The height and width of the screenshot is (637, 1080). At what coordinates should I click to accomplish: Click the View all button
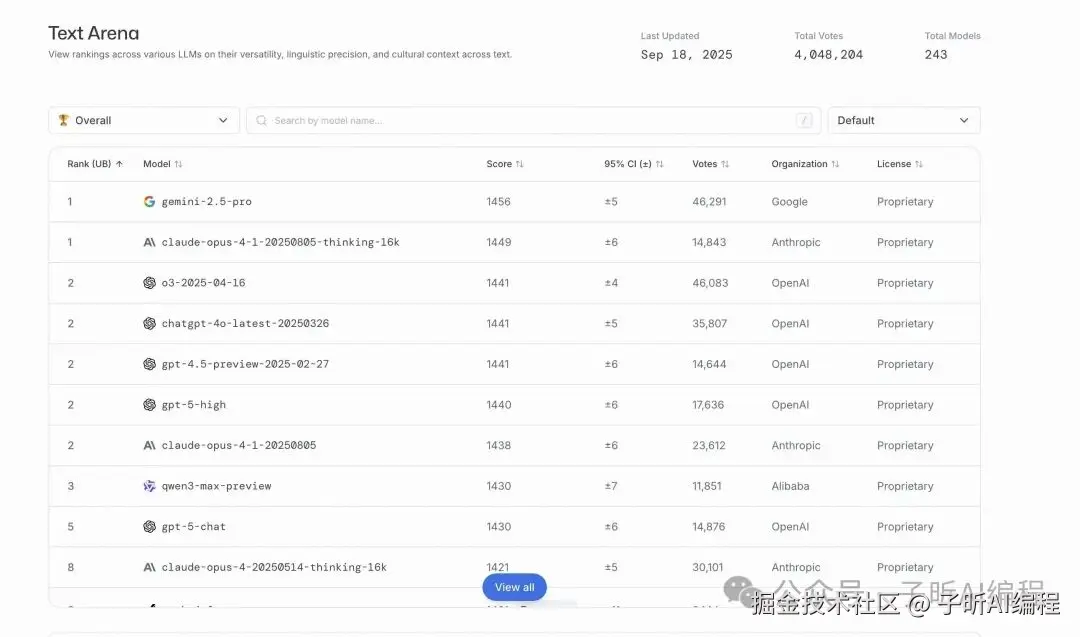click(515, 587)
